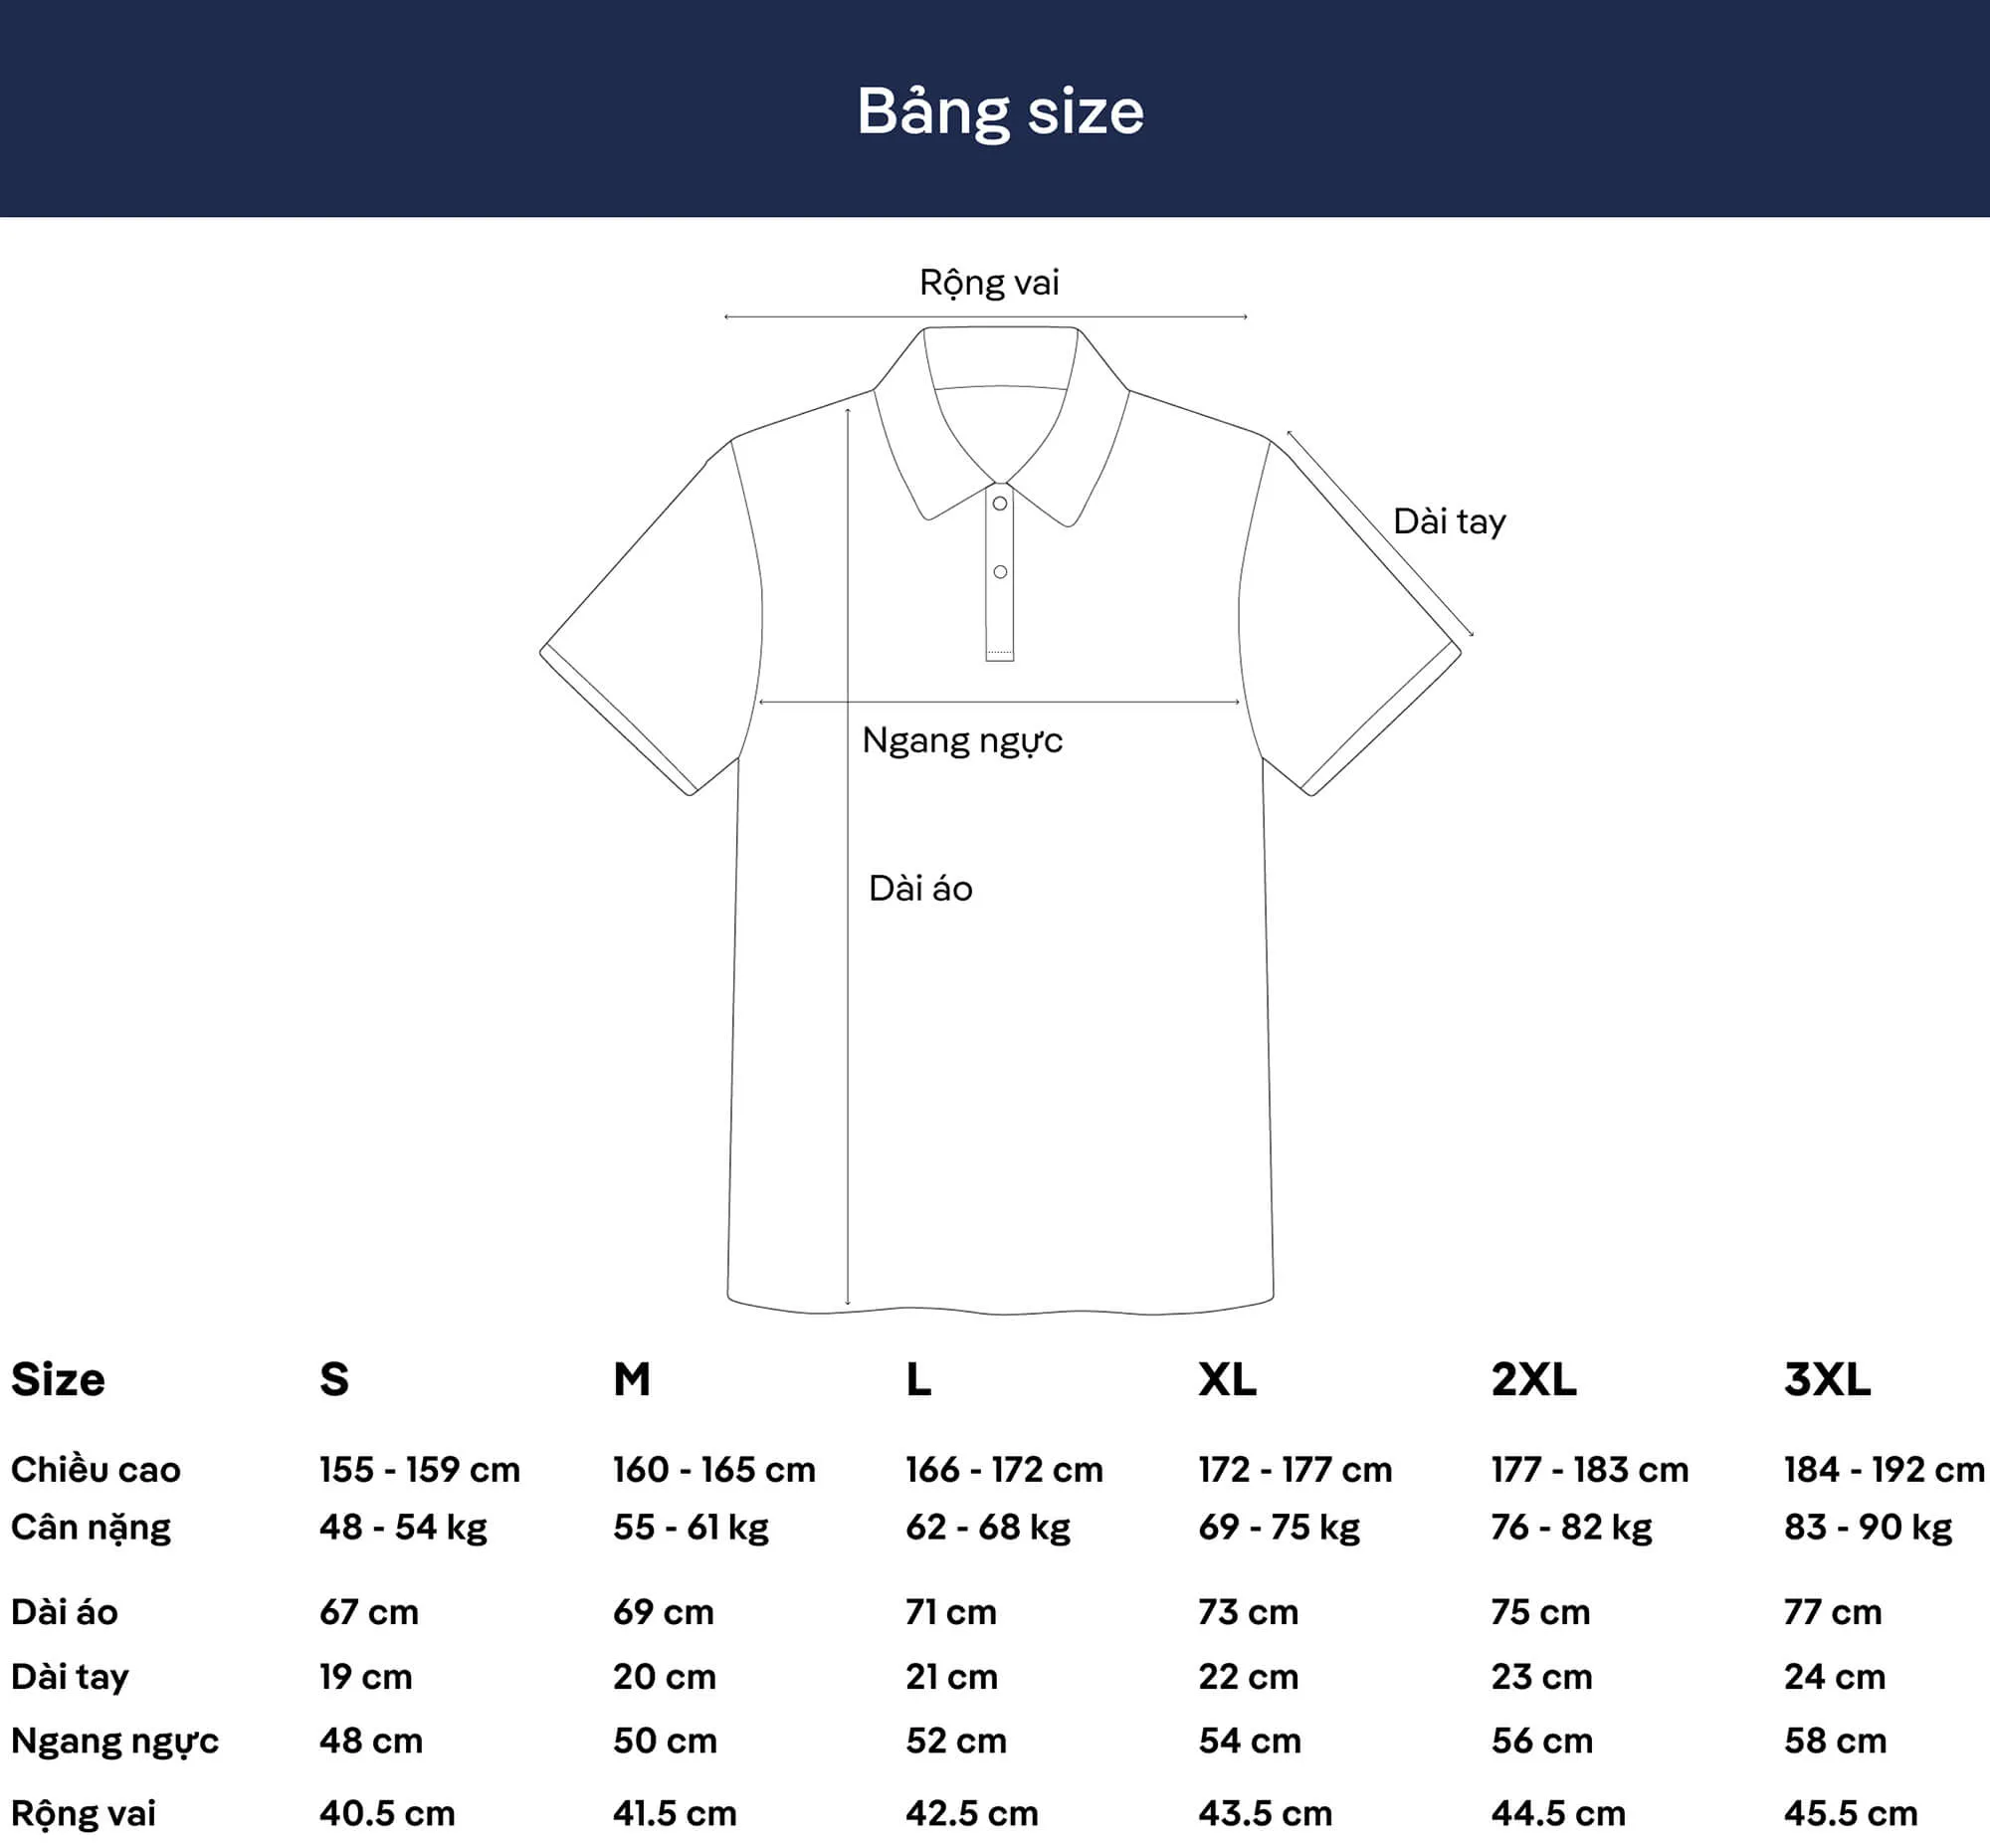Select the S size column header
Image resolution: width=1990 pixels, height=1848 pixels.
(334, 1380)
